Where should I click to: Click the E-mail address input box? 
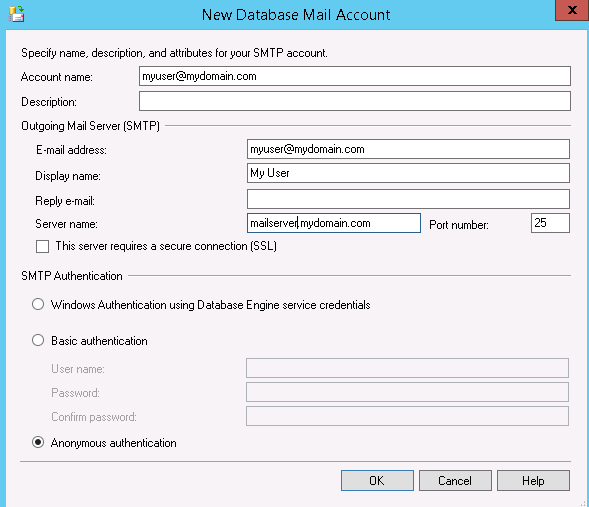[408, 149]
